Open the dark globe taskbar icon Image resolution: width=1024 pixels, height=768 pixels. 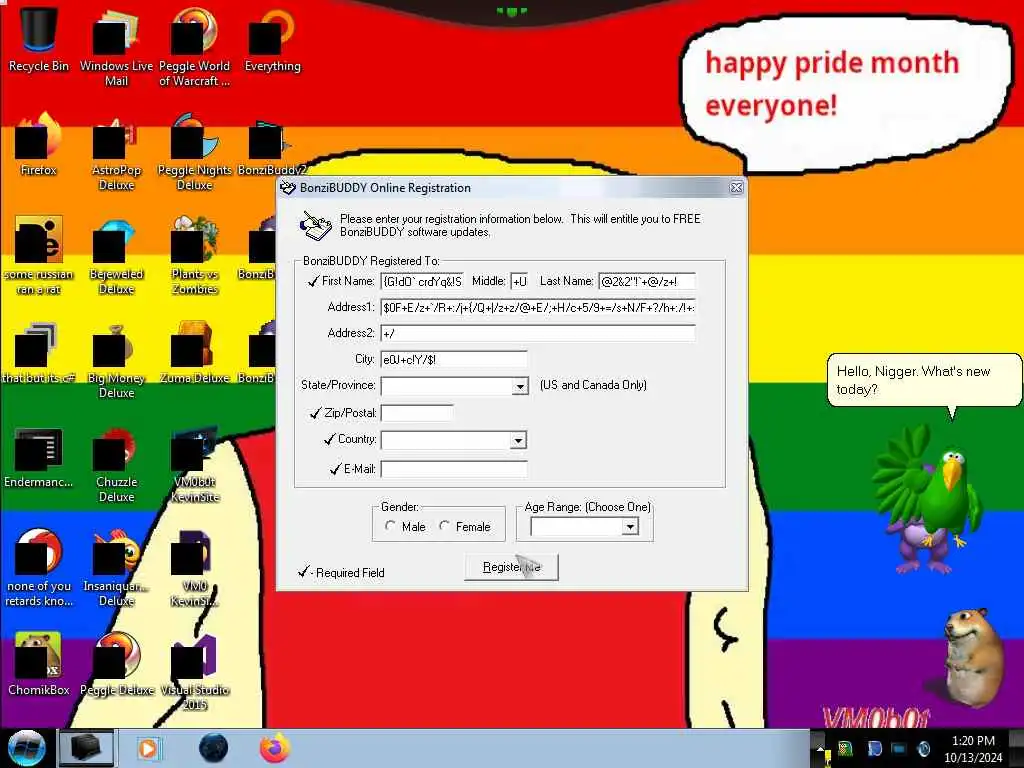(x=213, y=748)
